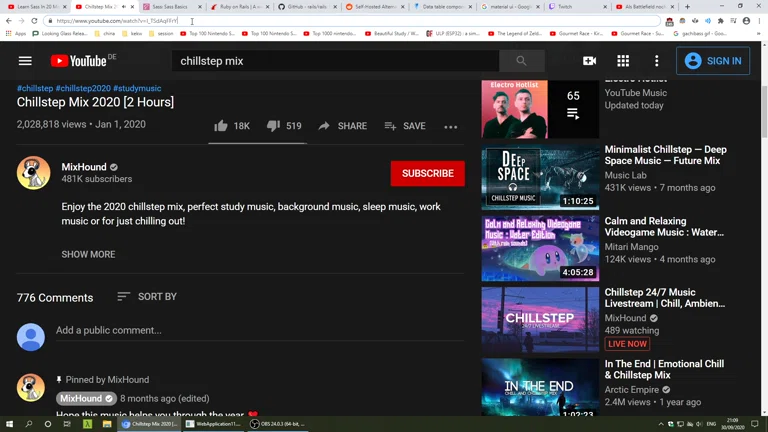Open Chrome profile avatar icon

point(746,21)
